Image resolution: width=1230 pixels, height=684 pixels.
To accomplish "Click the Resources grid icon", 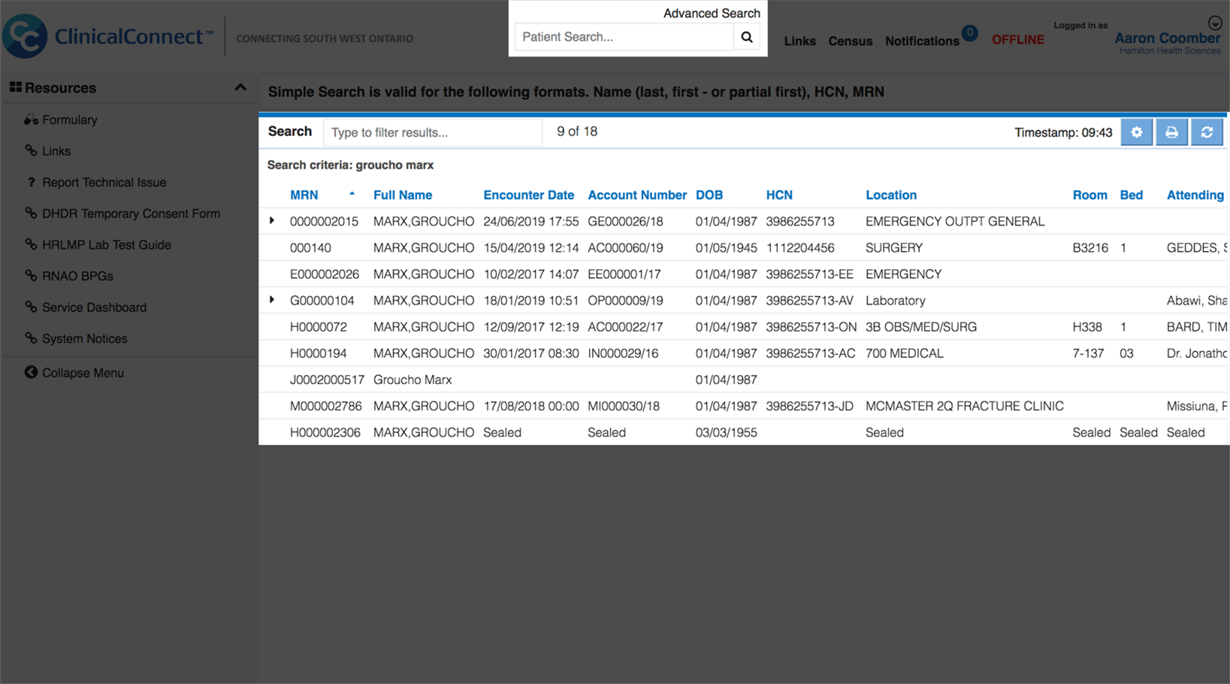I will (x=15, y=87).
